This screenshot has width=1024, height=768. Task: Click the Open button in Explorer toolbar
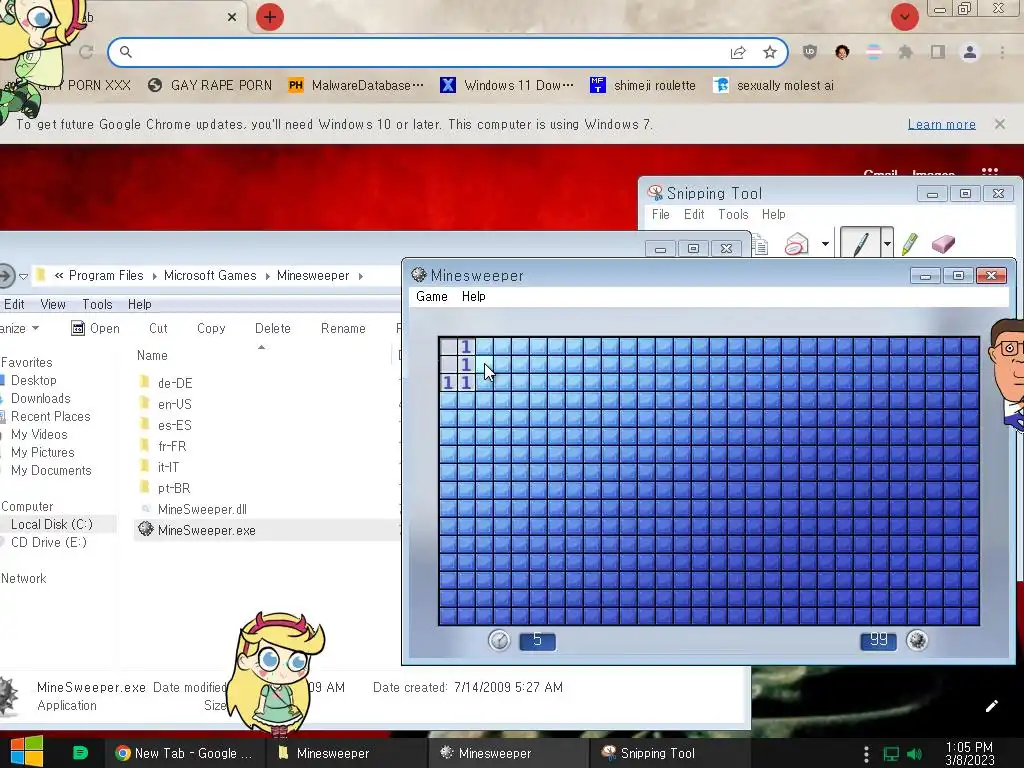click(x=95, y=328)
